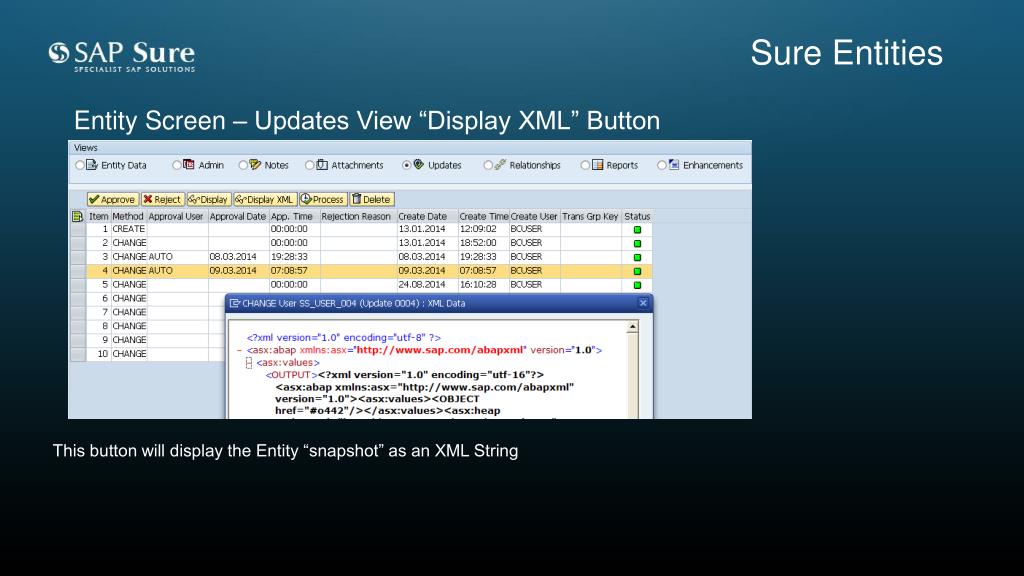Screen dimensions: 1024x576
Task: Click the Notes pencil icon
Action: click(x=255, y=165)
